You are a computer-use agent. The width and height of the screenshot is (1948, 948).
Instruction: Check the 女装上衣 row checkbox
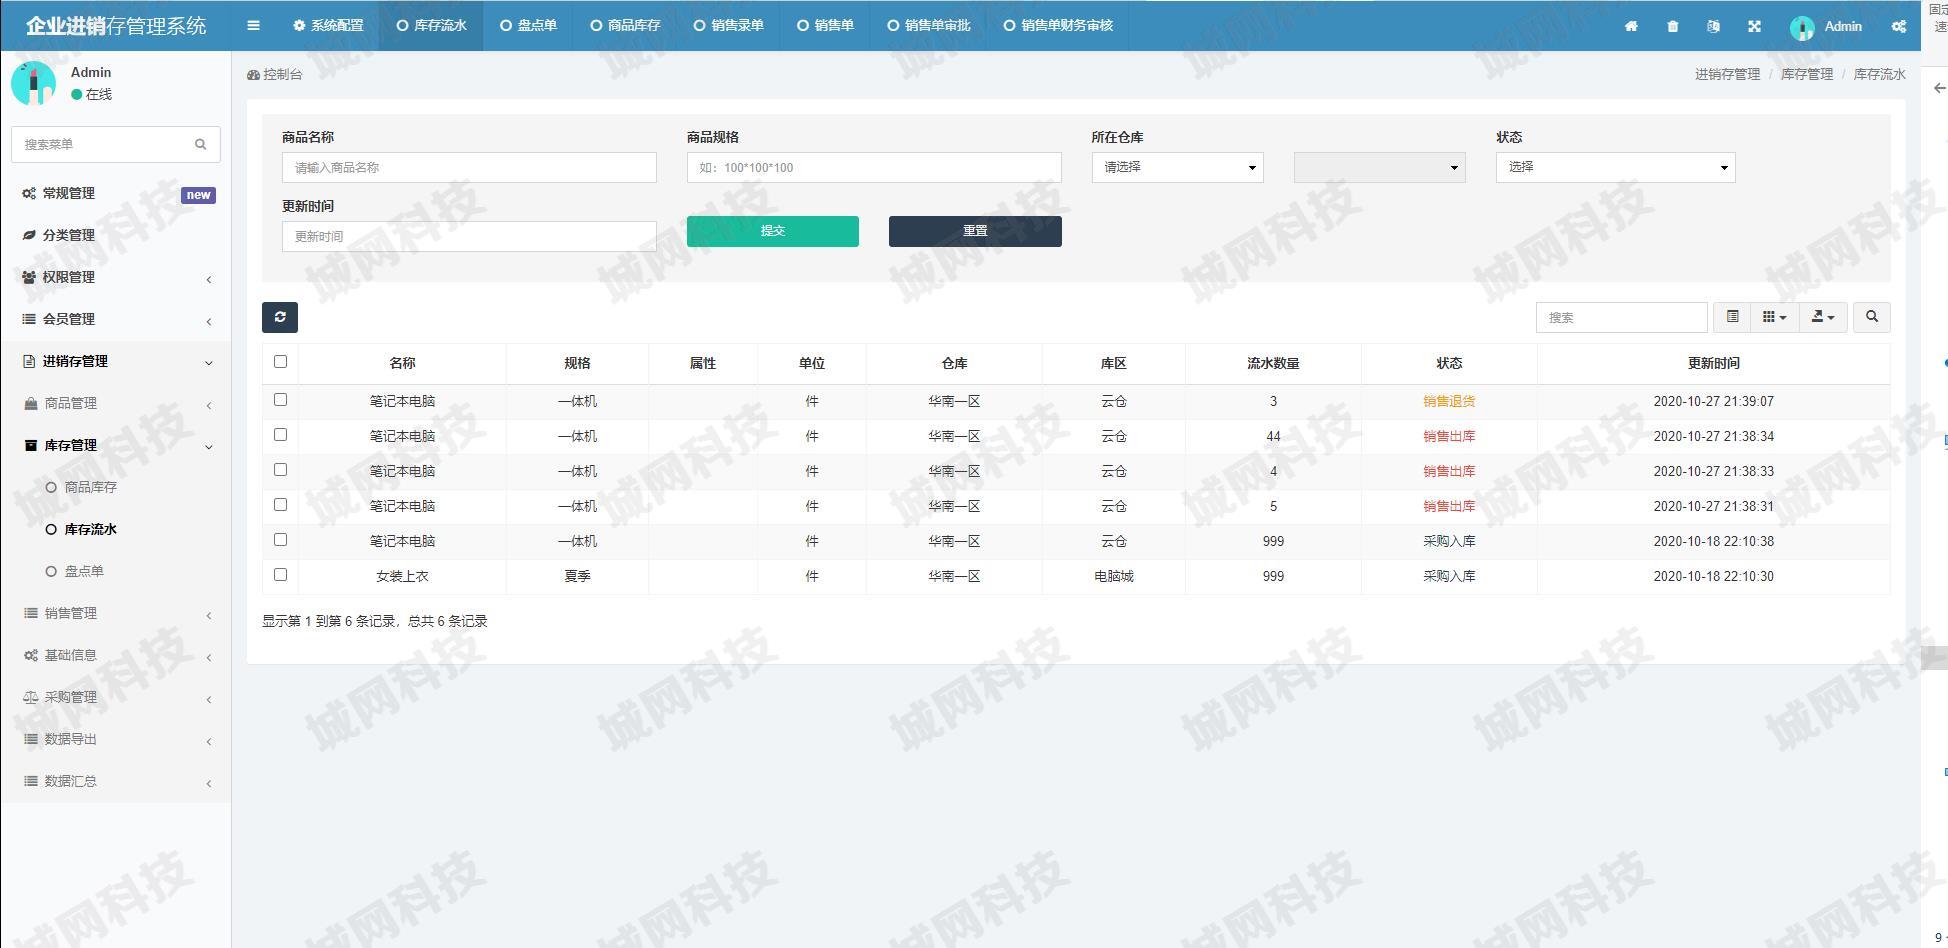click(x=280, y=575)
